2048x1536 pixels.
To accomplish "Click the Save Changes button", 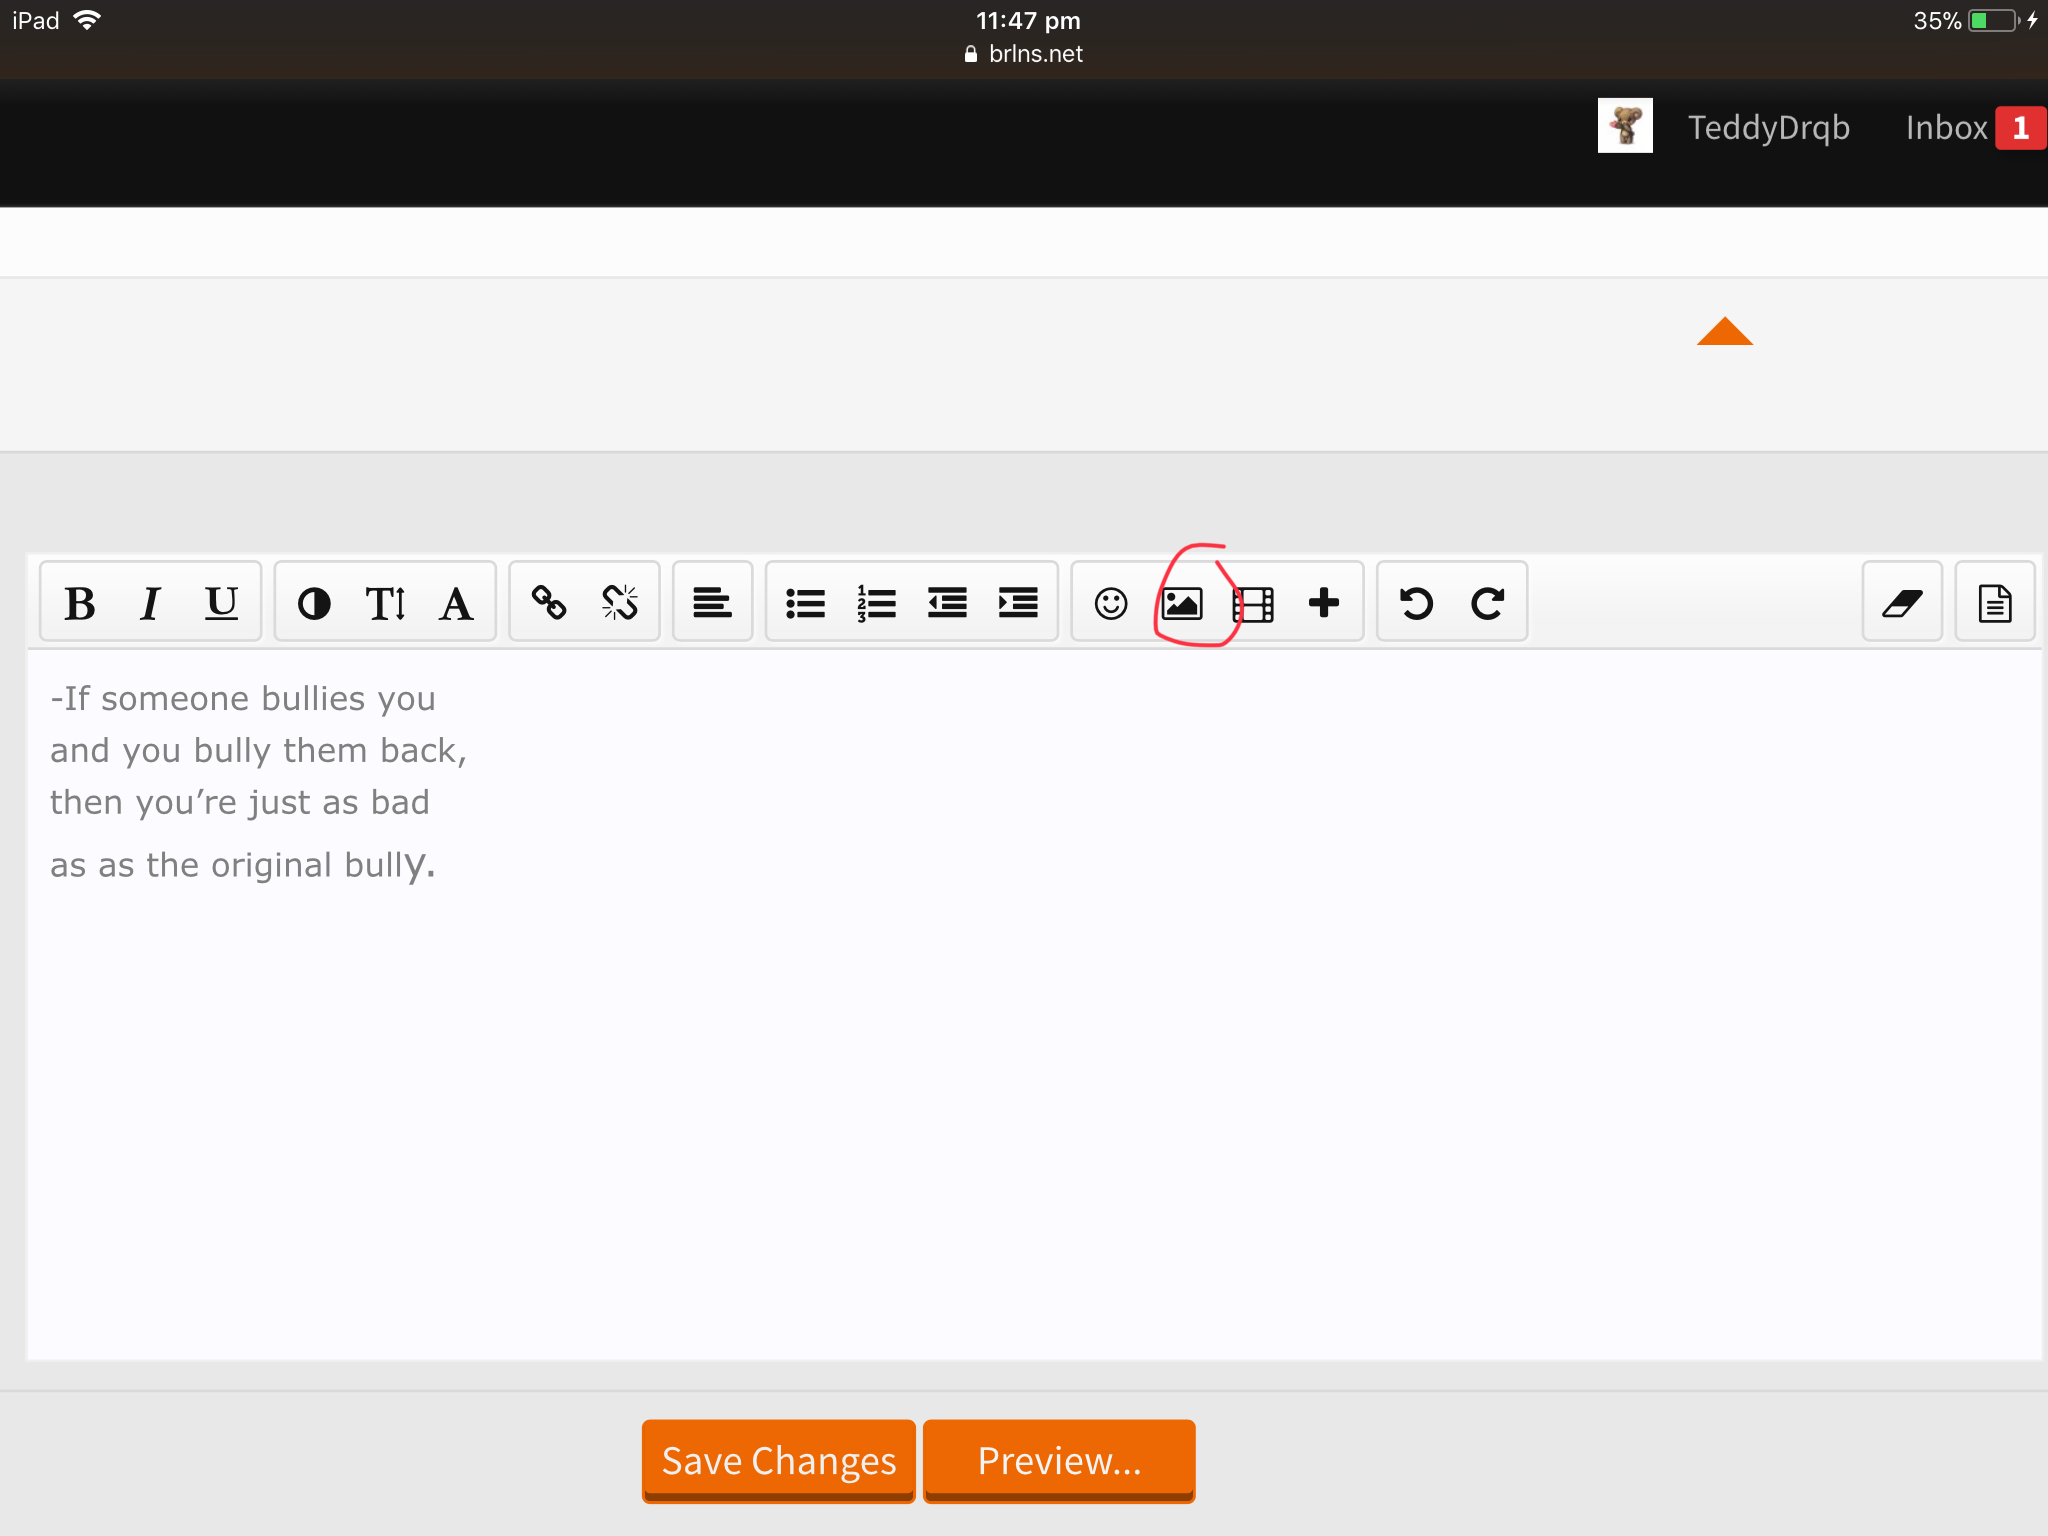I will pyautogui.click(x=779, y=1461).
